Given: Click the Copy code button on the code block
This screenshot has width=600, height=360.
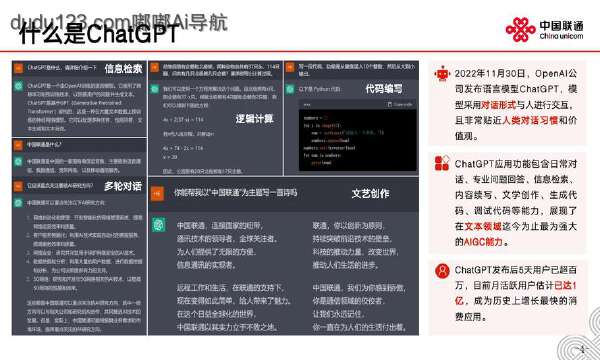Looking at the screenshot, I should tap(400, 104).
